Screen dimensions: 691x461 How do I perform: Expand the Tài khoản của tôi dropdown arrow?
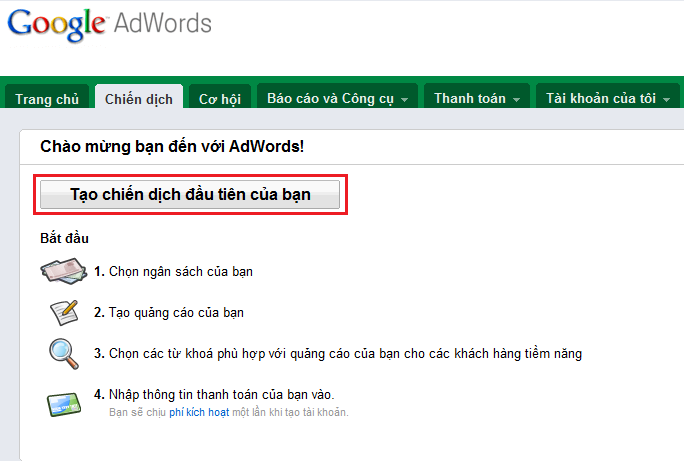point(666,100)
